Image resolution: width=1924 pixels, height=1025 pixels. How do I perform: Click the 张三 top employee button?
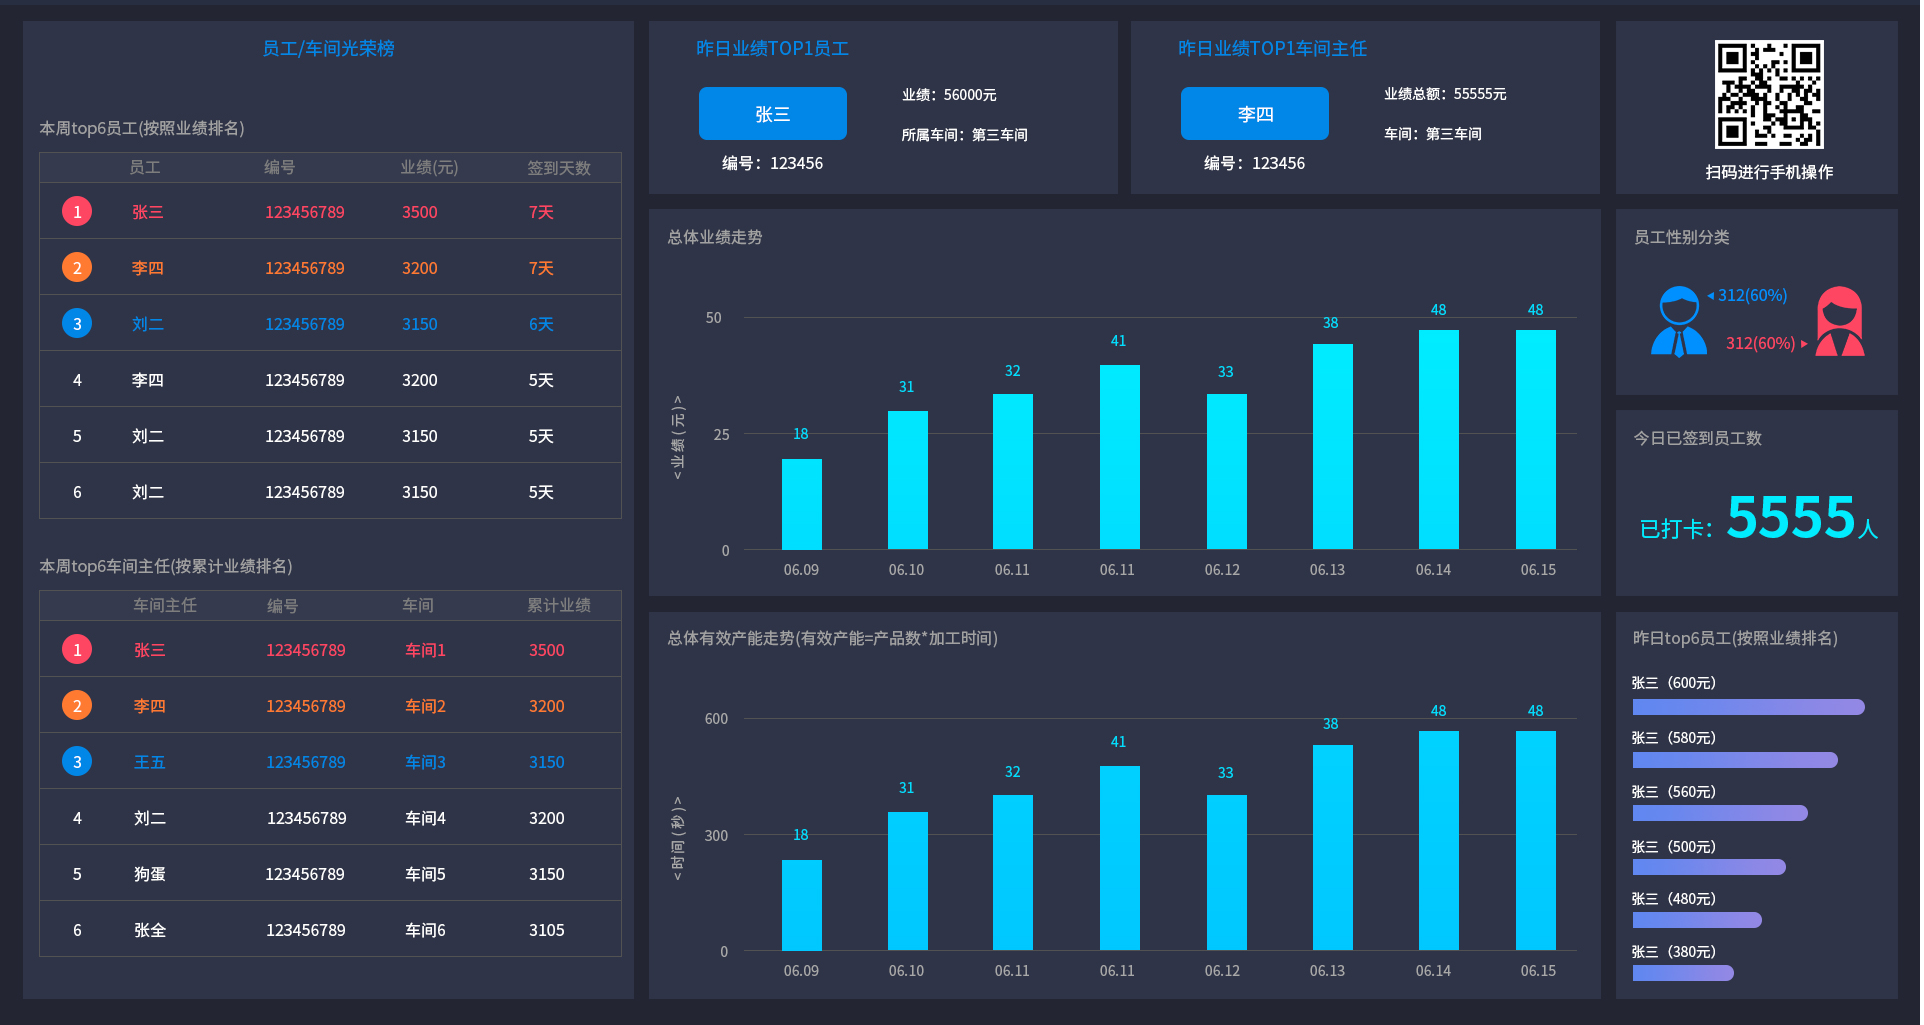[772, 114]
